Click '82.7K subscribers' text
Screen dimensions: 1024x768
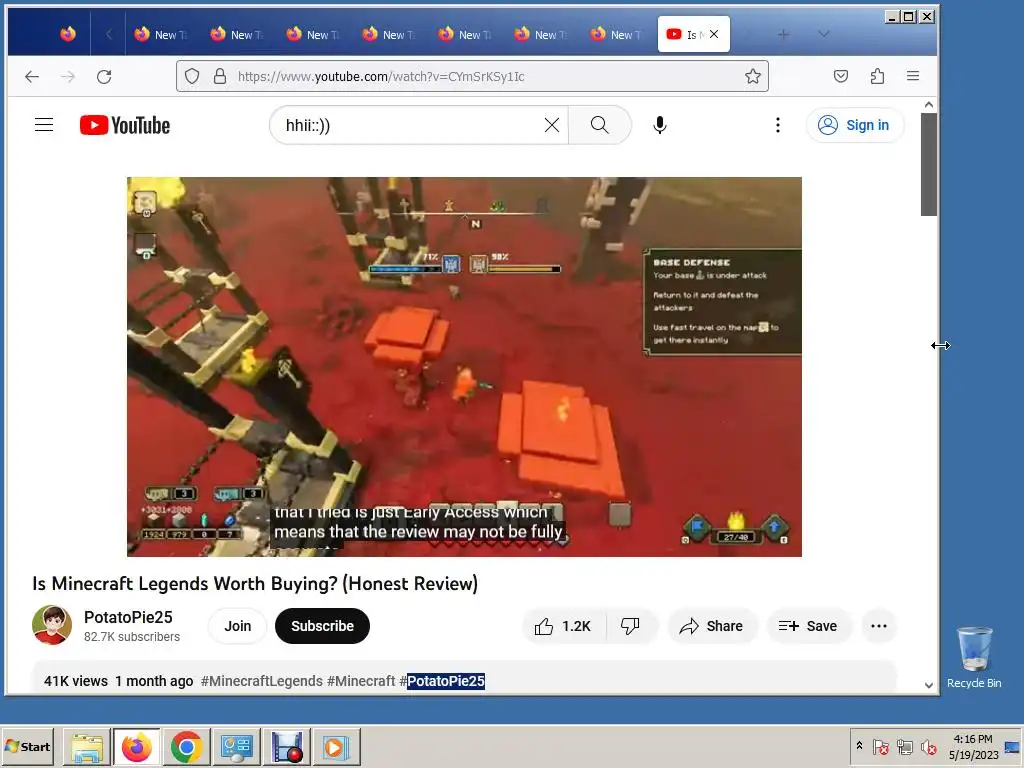tap(132, 637)
